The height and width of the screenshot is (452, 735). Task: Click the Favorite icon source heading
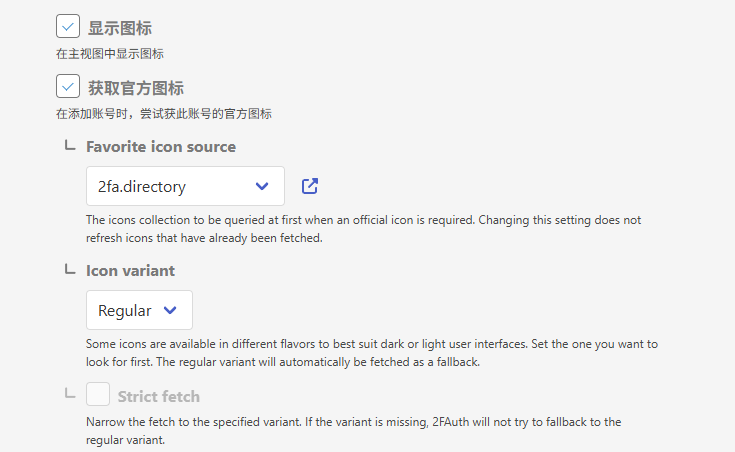coord(161,147)
